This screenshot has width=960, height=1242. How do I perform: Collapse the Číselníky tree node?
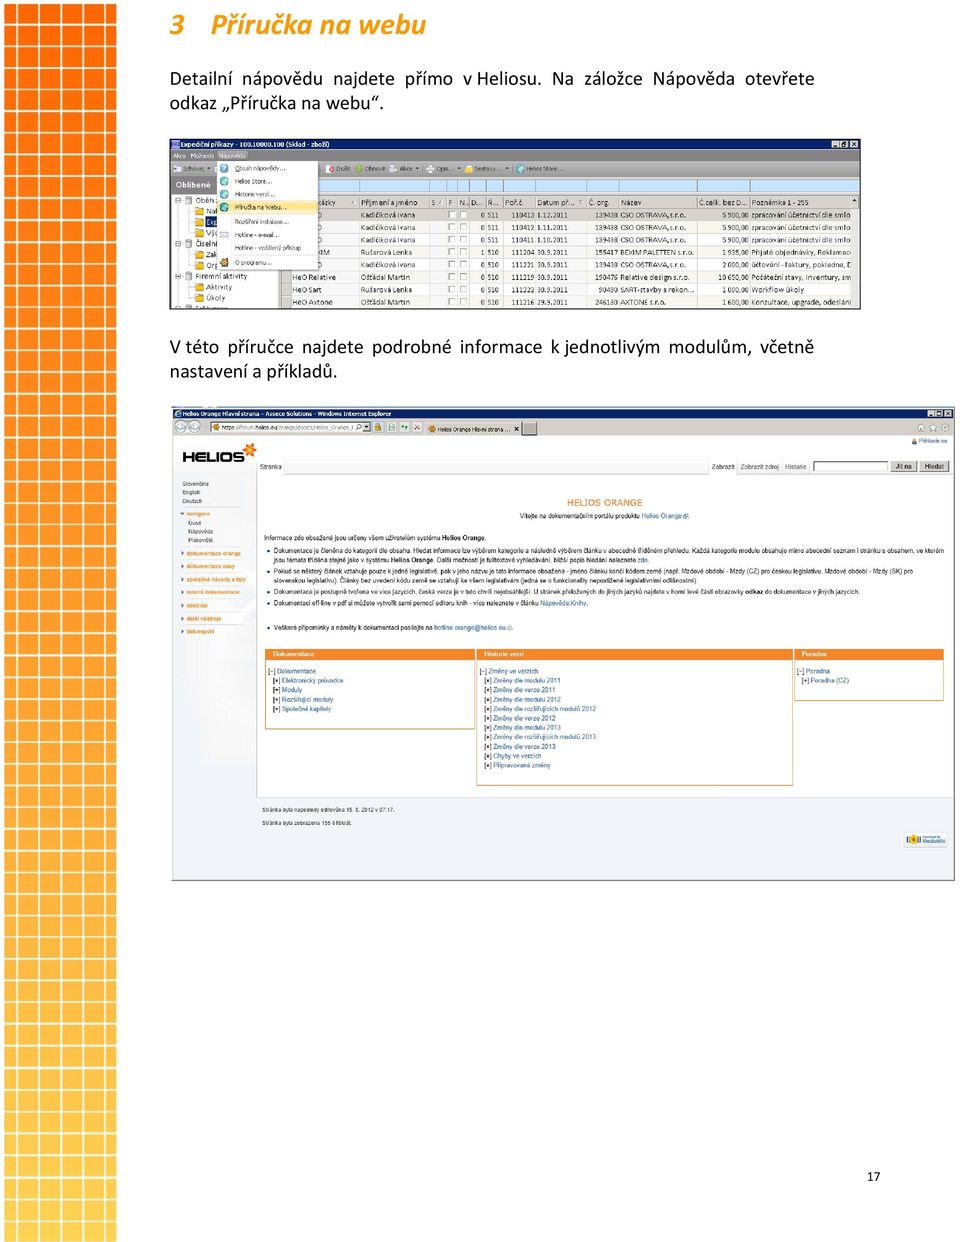178,243
